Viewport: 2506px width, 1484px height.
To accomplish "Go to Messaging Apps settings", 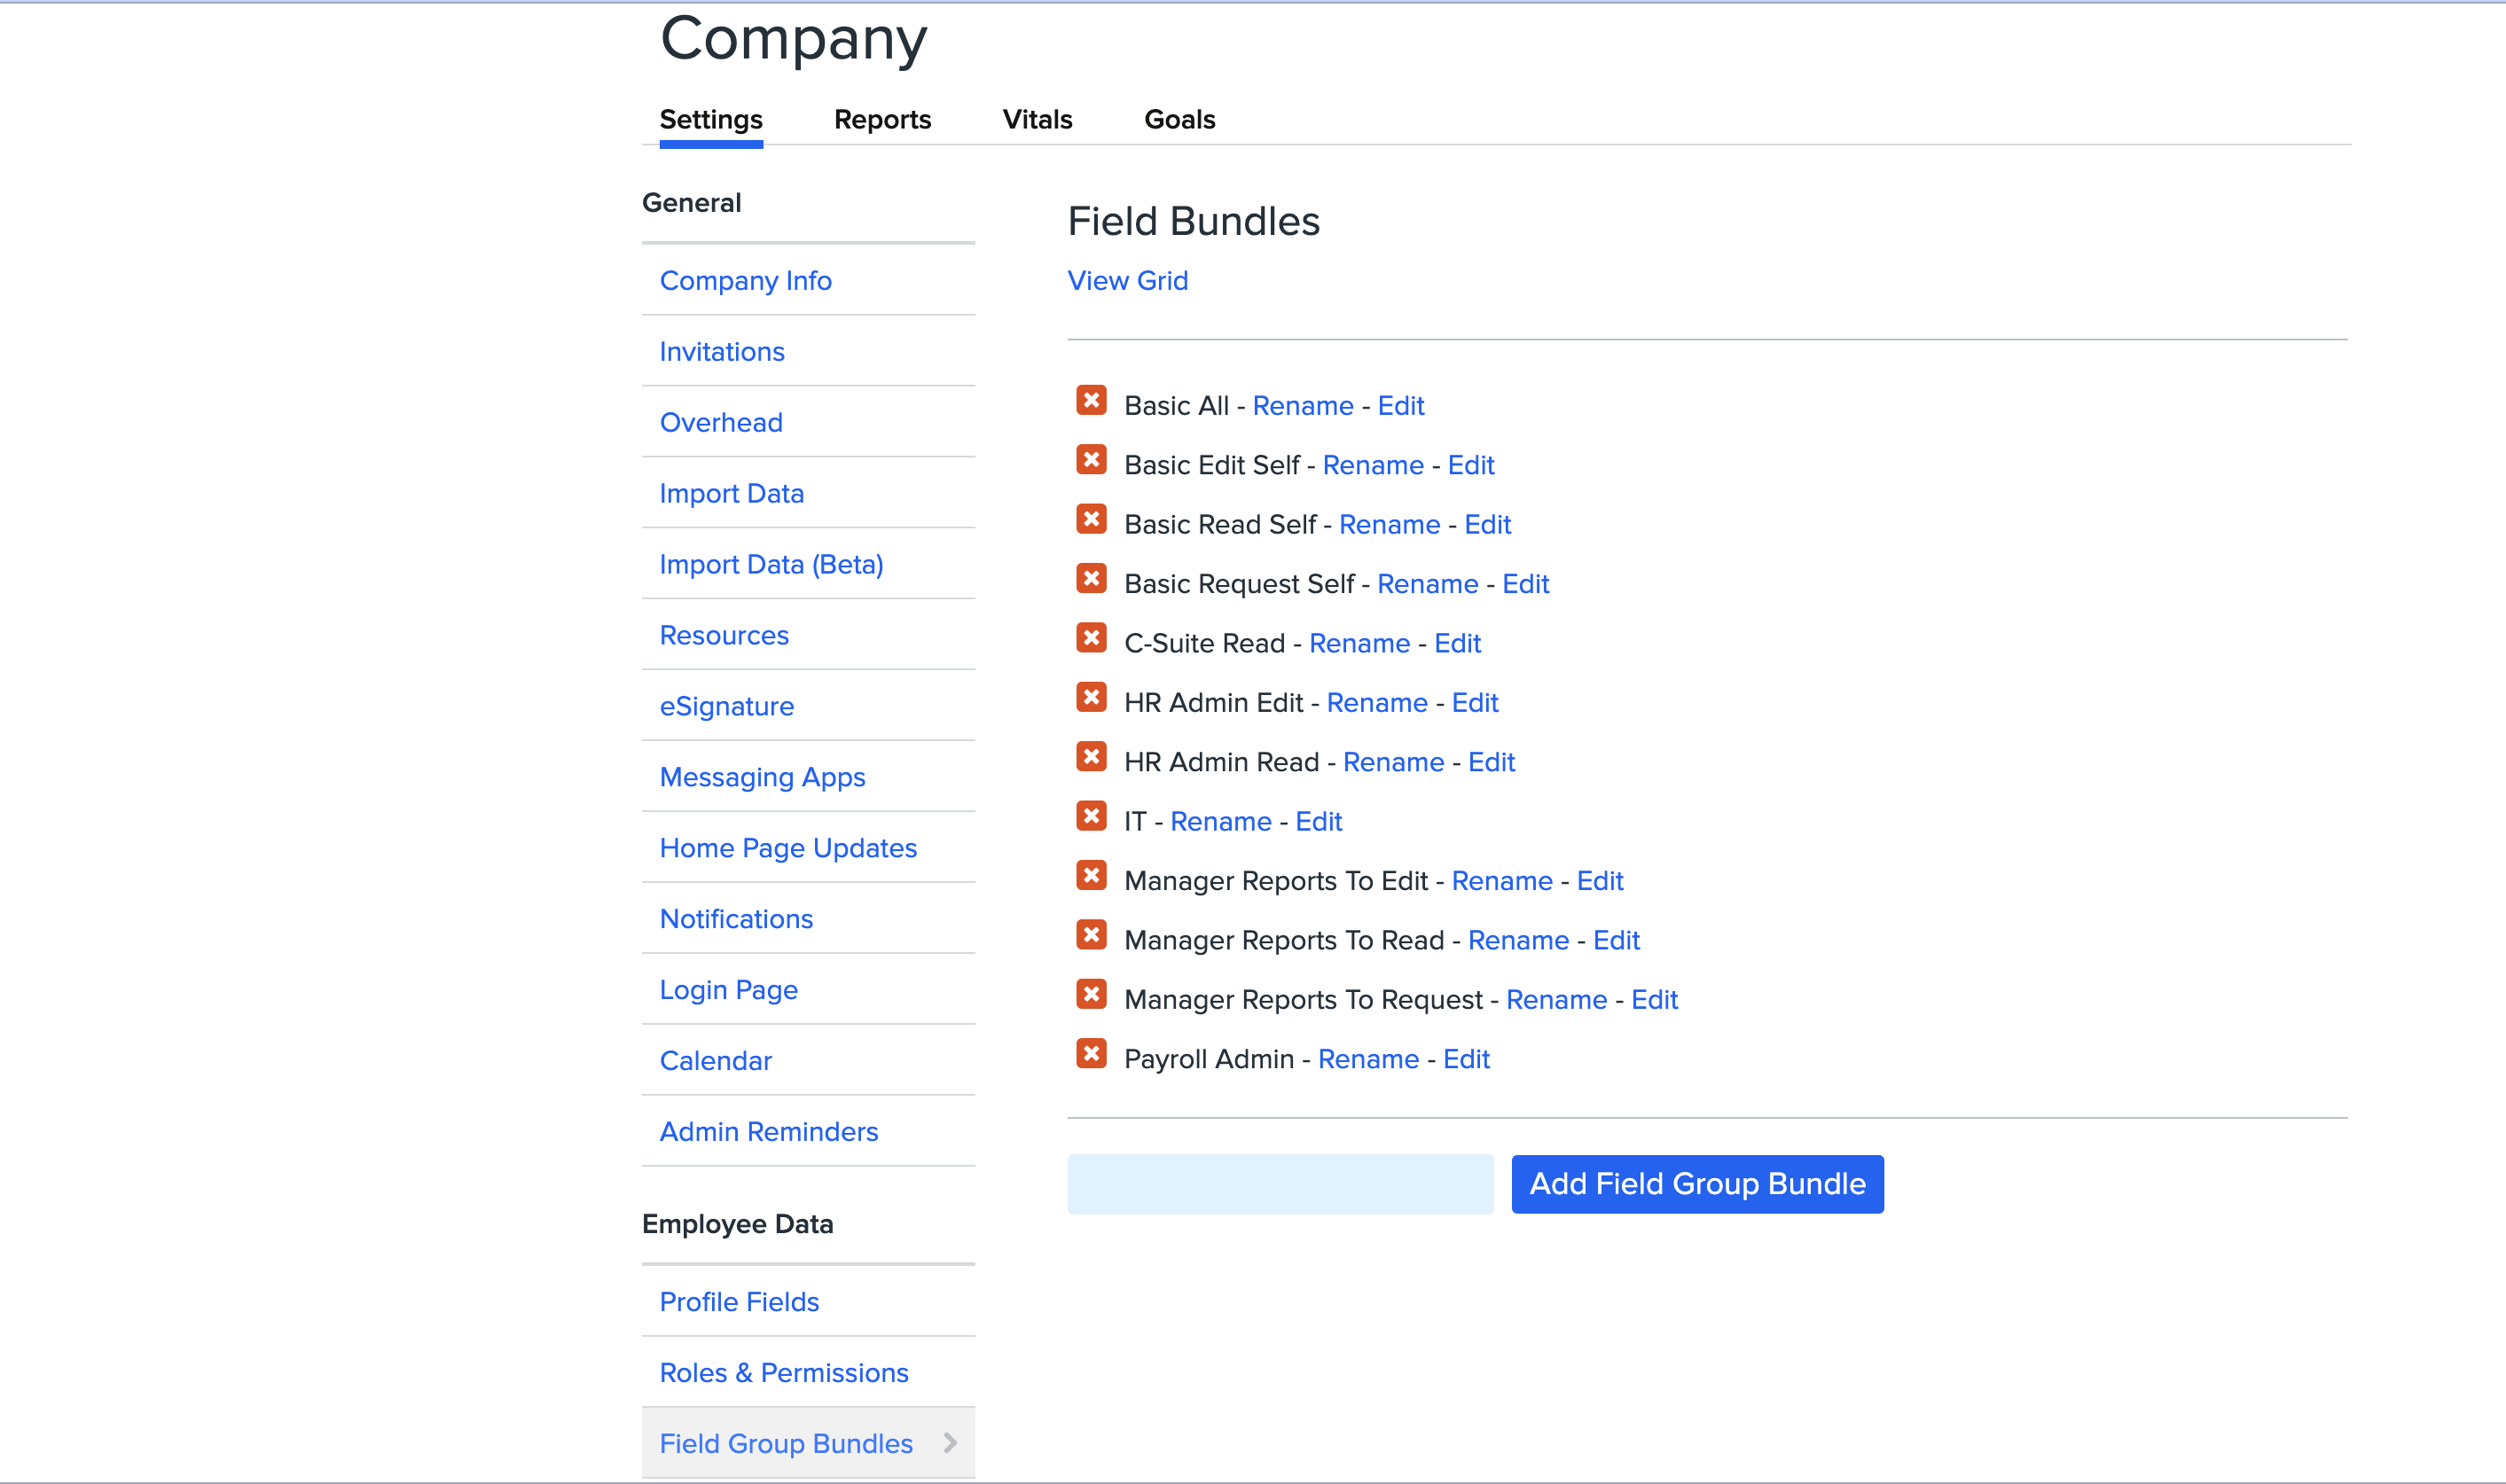I will click(x=762, y=778).
